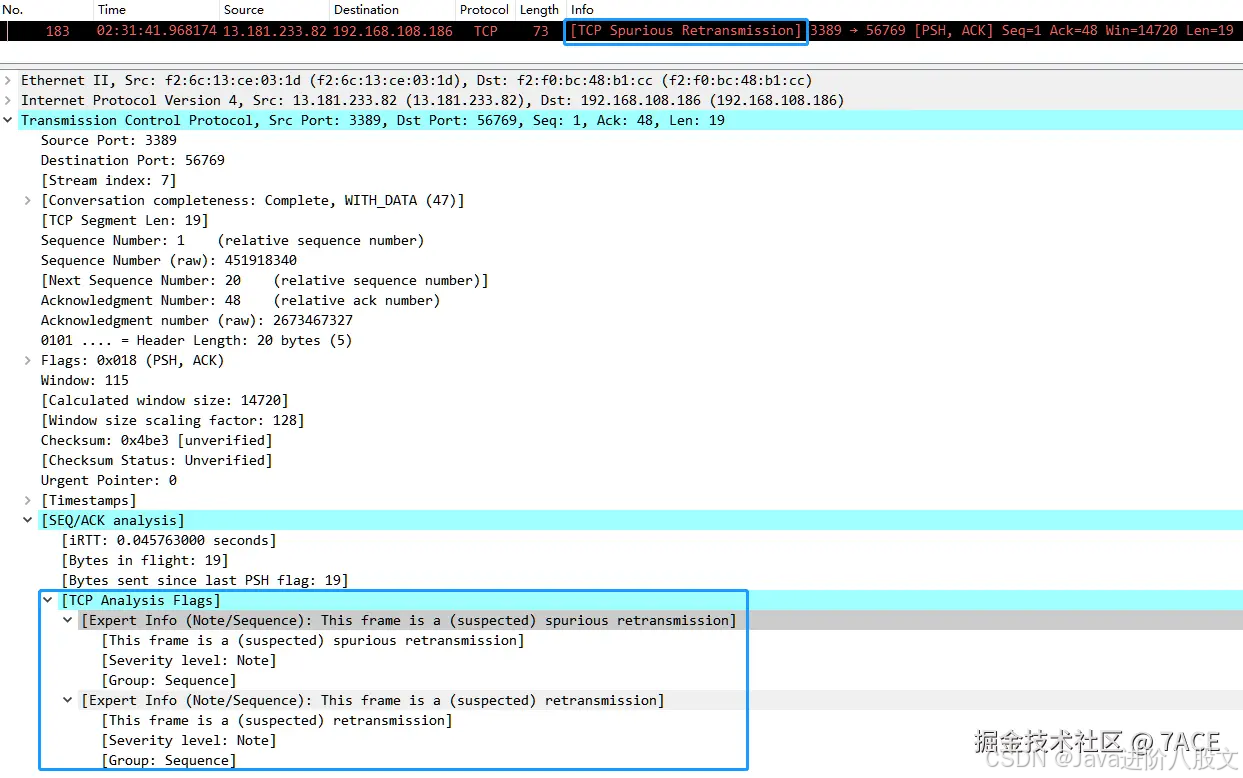Collapse the second retransmission Expert Info entry
This screenshot has width=1243, height=778.
[x=67, y=700]
